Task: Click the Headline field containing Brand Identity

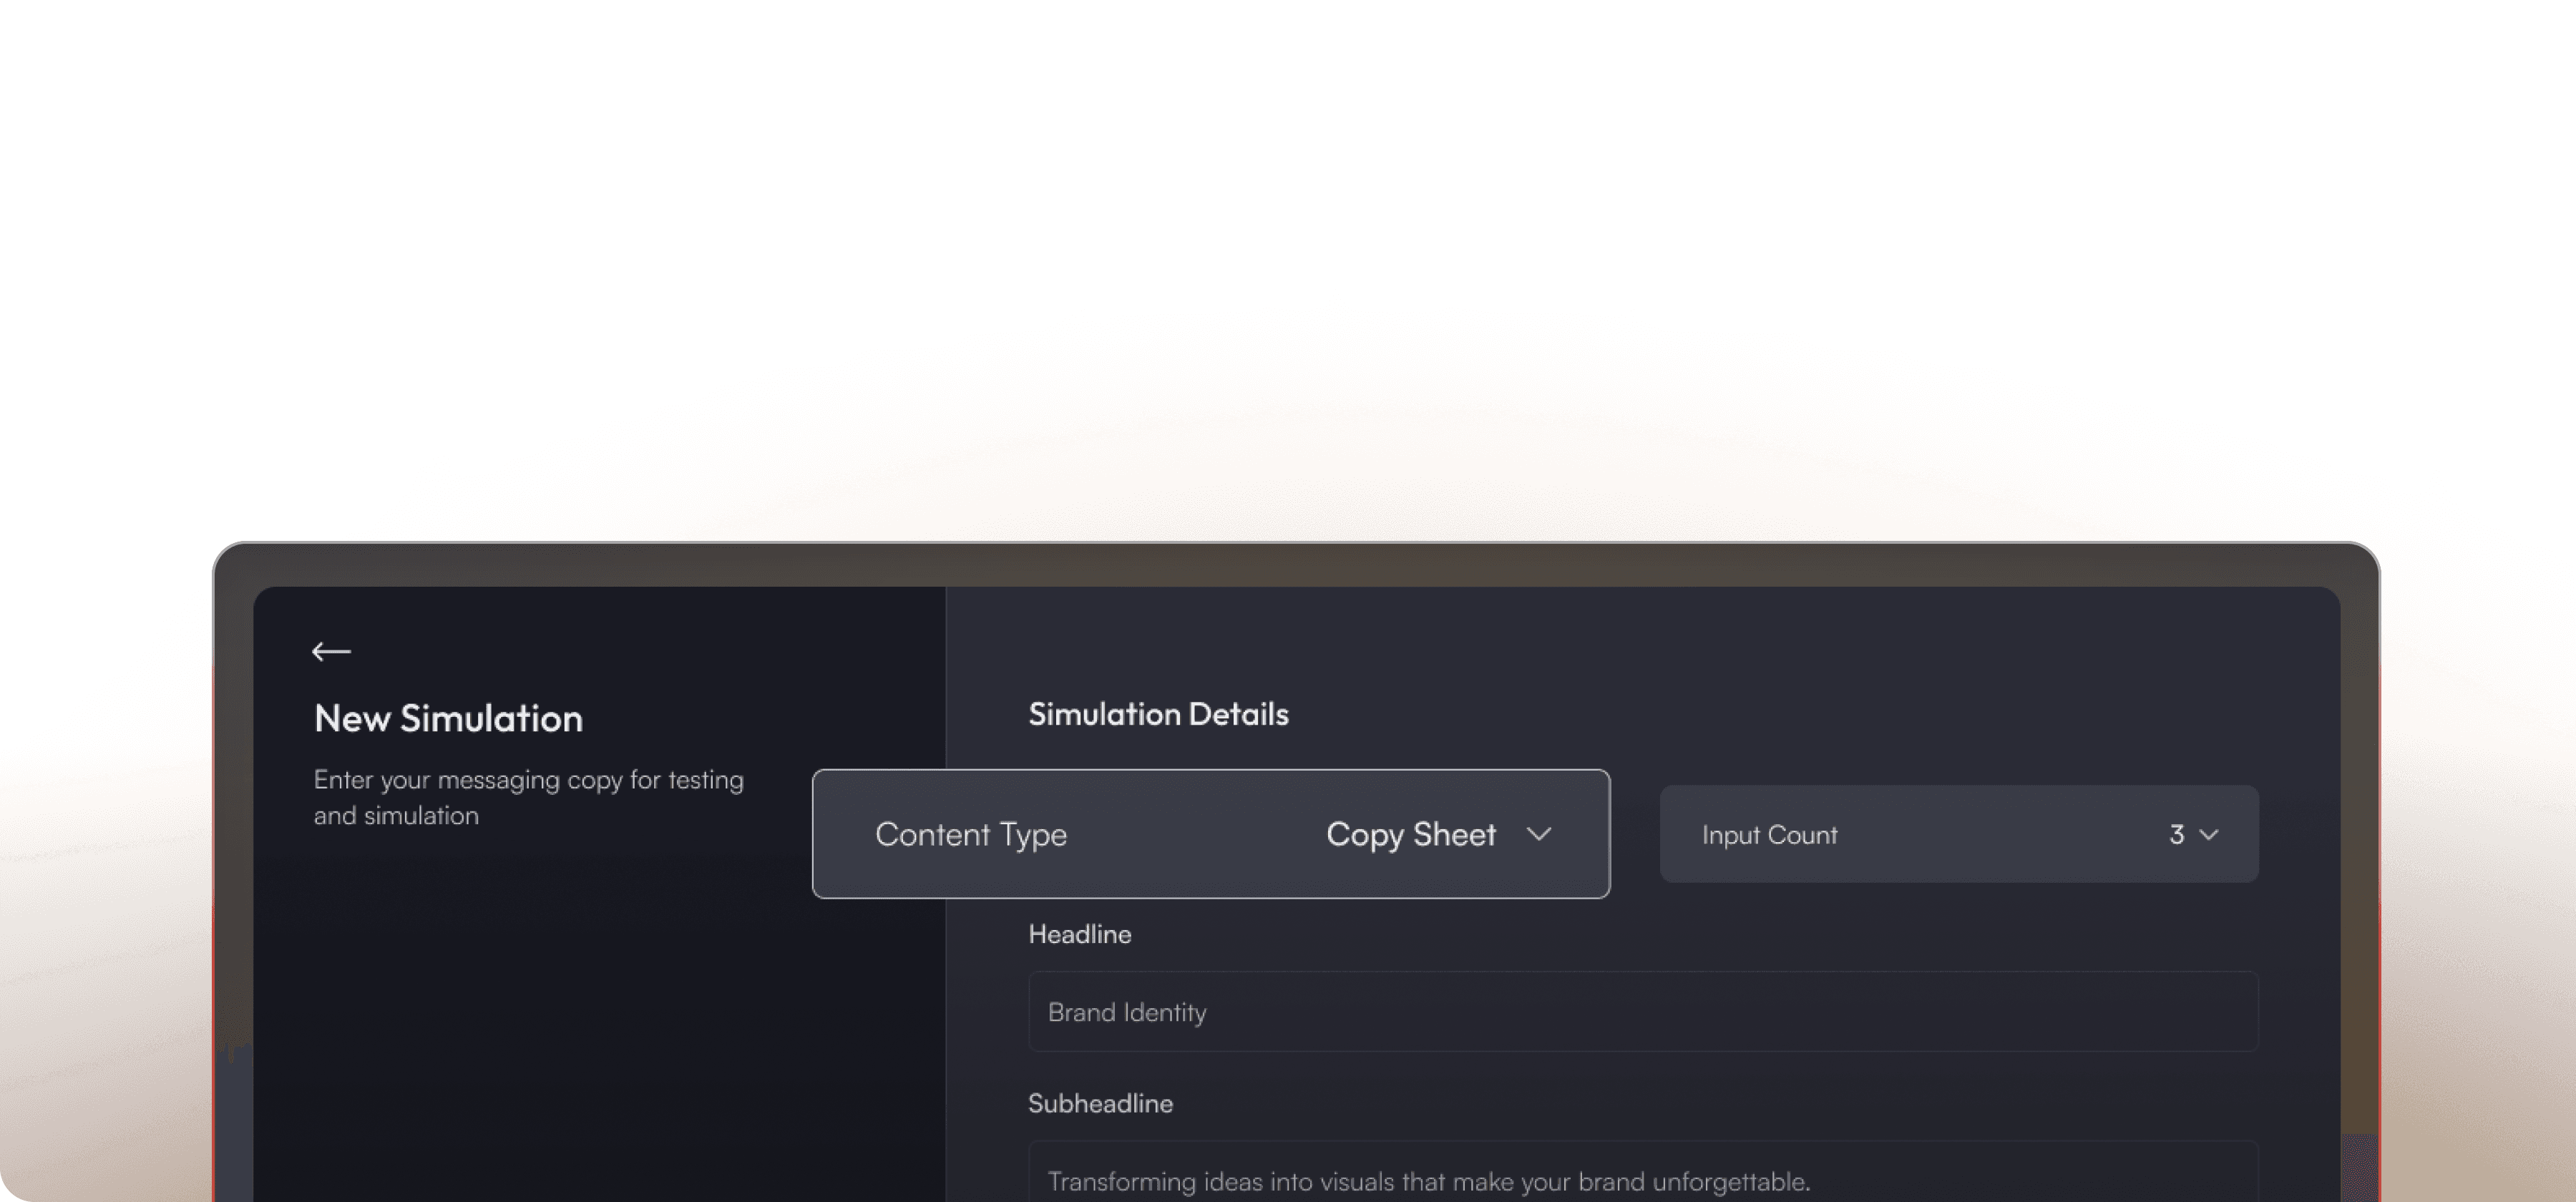Action: pos(1642,1012)
